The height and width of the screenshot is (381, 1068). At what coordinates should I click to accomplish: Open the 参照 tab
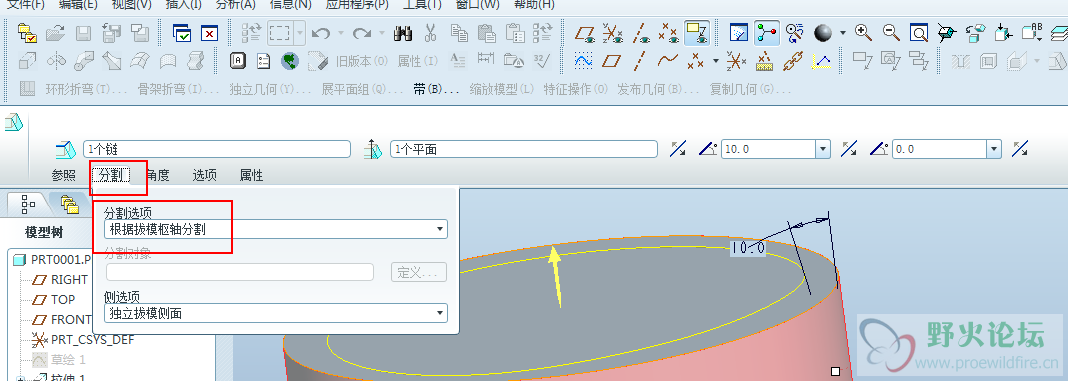(x=63, y=175)
